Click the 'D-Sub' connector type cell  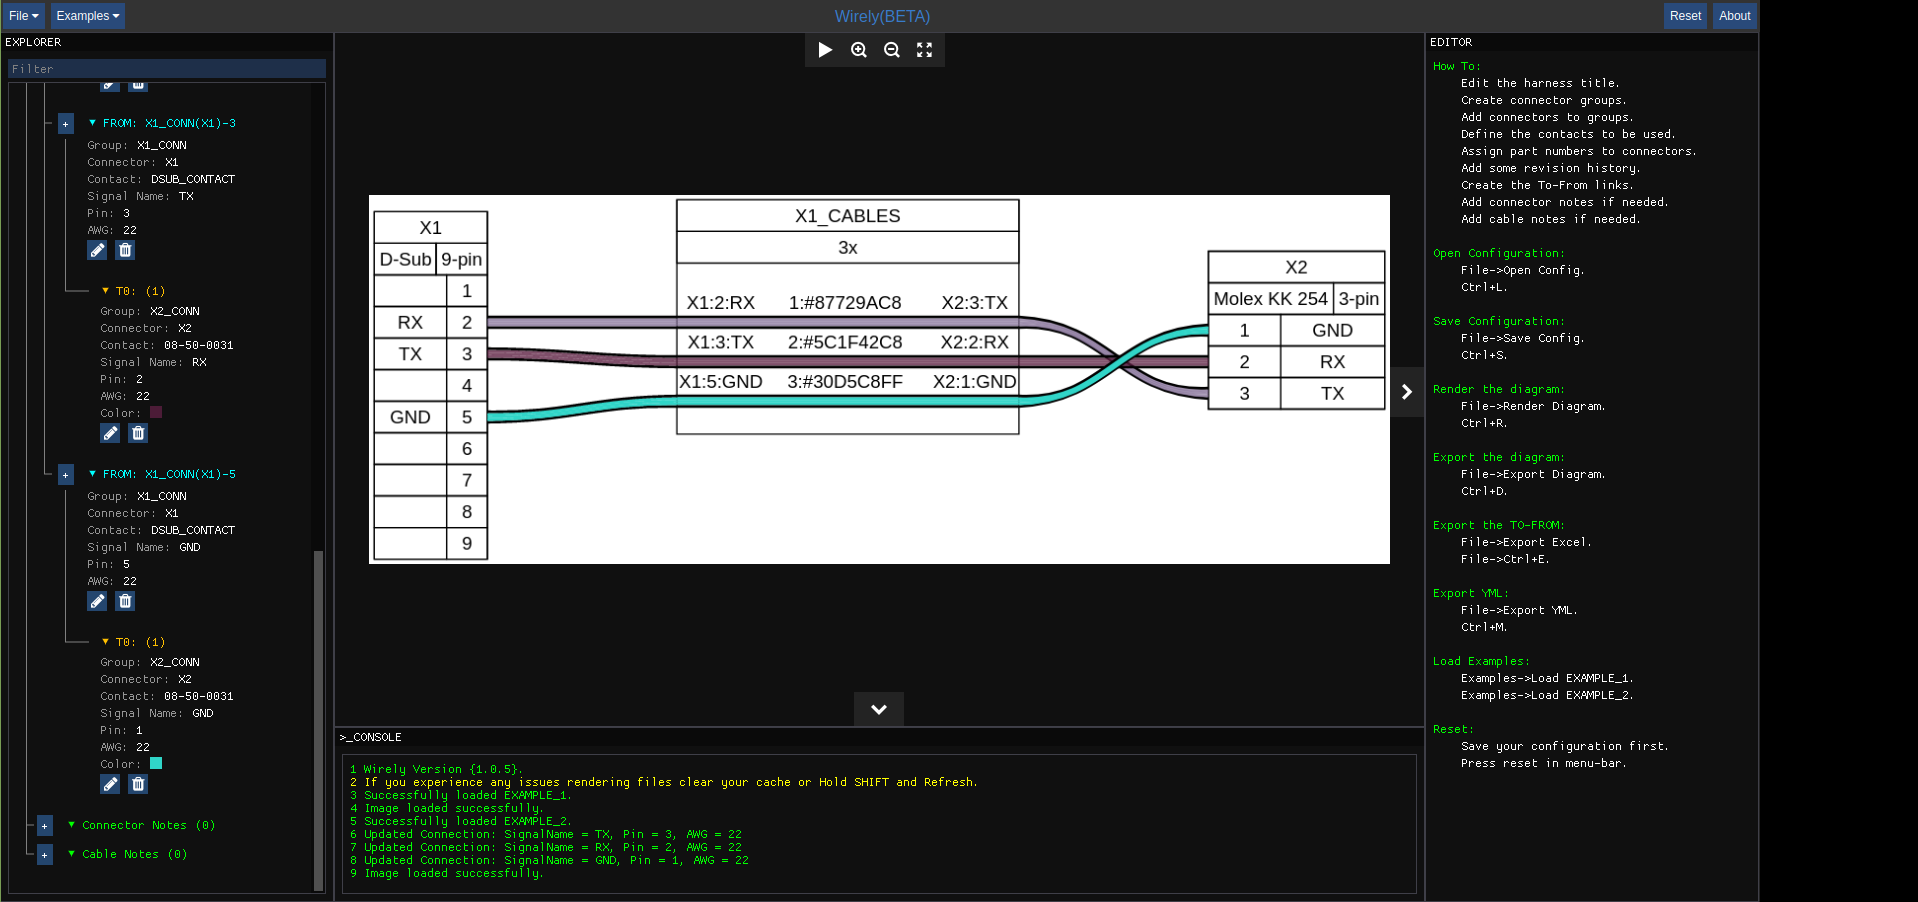(x=405, y=260)
